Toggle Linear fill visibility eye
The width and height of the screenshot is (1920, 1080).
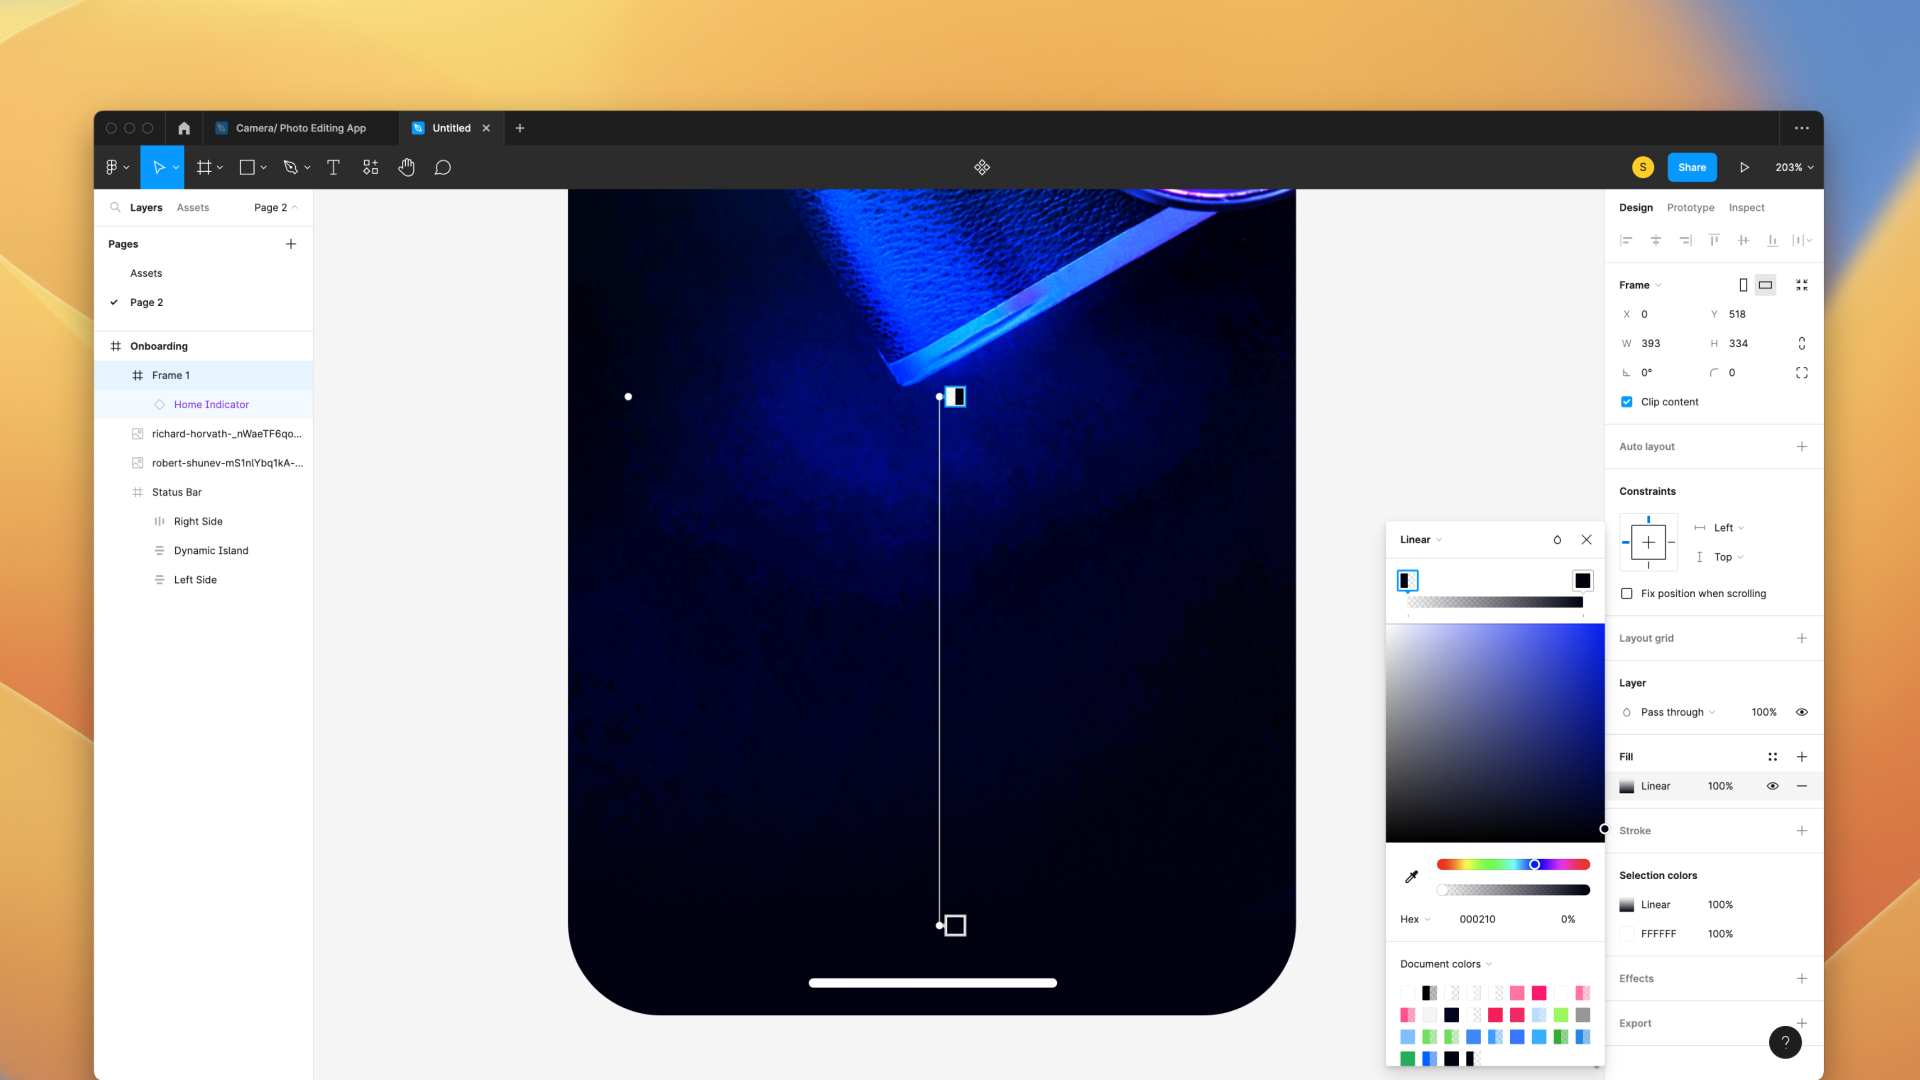pyautogui.click(x=1772, y=786)
